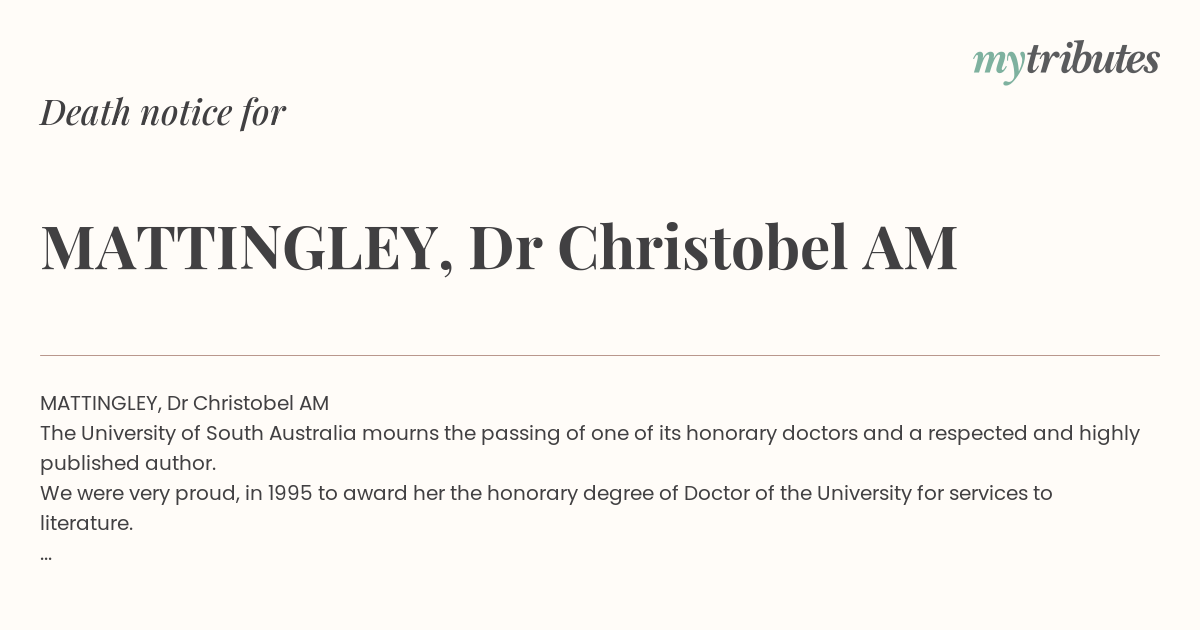This screenshot has width=1200, height=630.
Task: Click the green "my" part of the logo
Action: click(x=999, y=65)
